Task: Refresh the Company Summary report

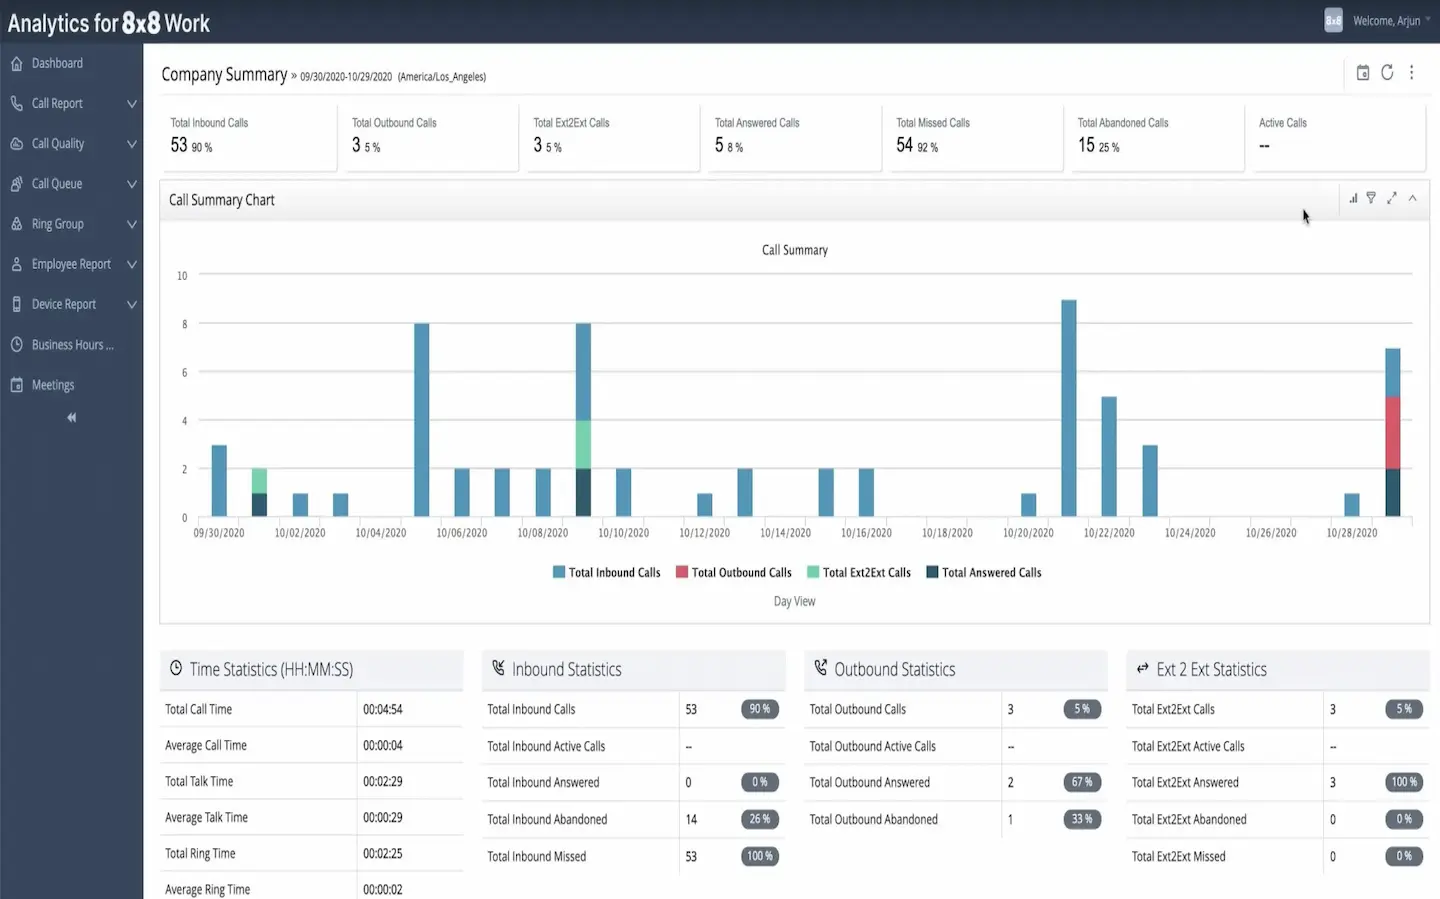Action: coord(1387,72)
